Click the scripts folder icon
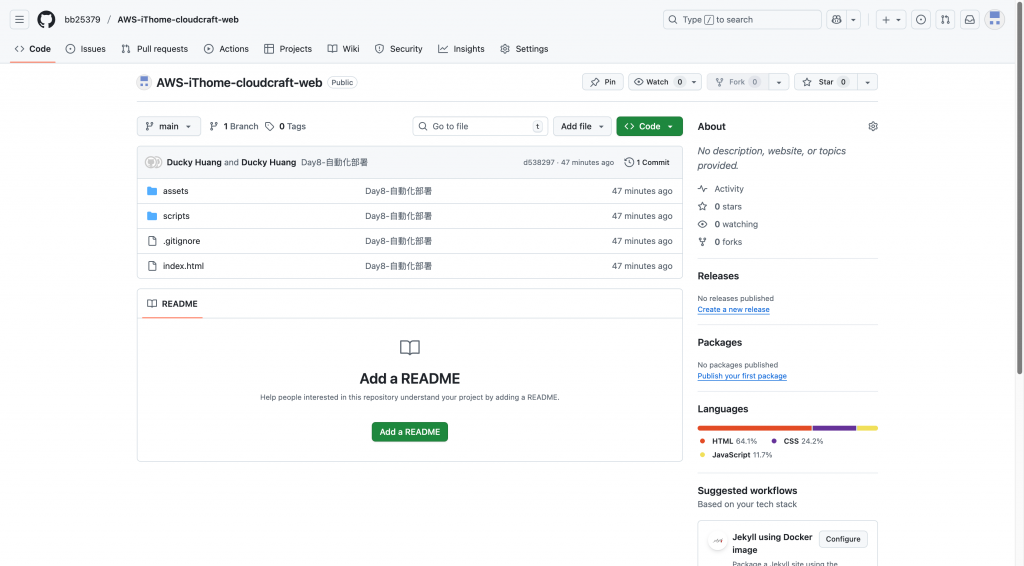1024x566 pixels. coord(152,215)
